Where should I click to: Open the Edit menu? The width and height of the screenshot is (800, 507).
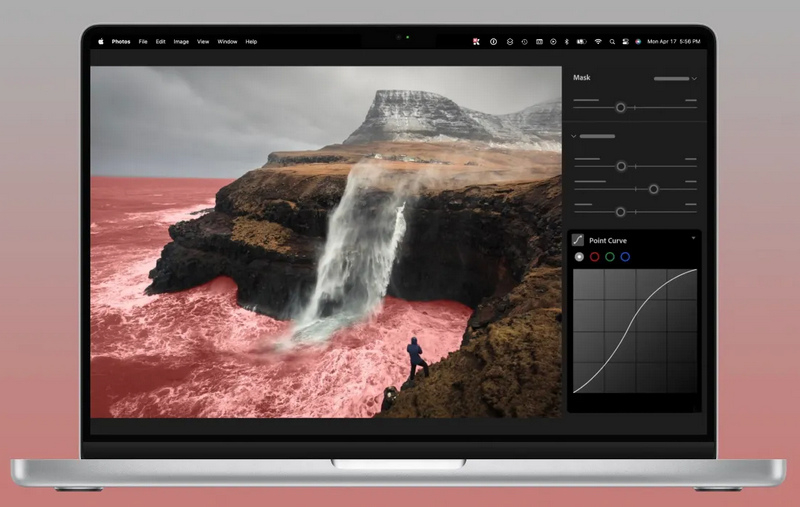tap(160, 41)
